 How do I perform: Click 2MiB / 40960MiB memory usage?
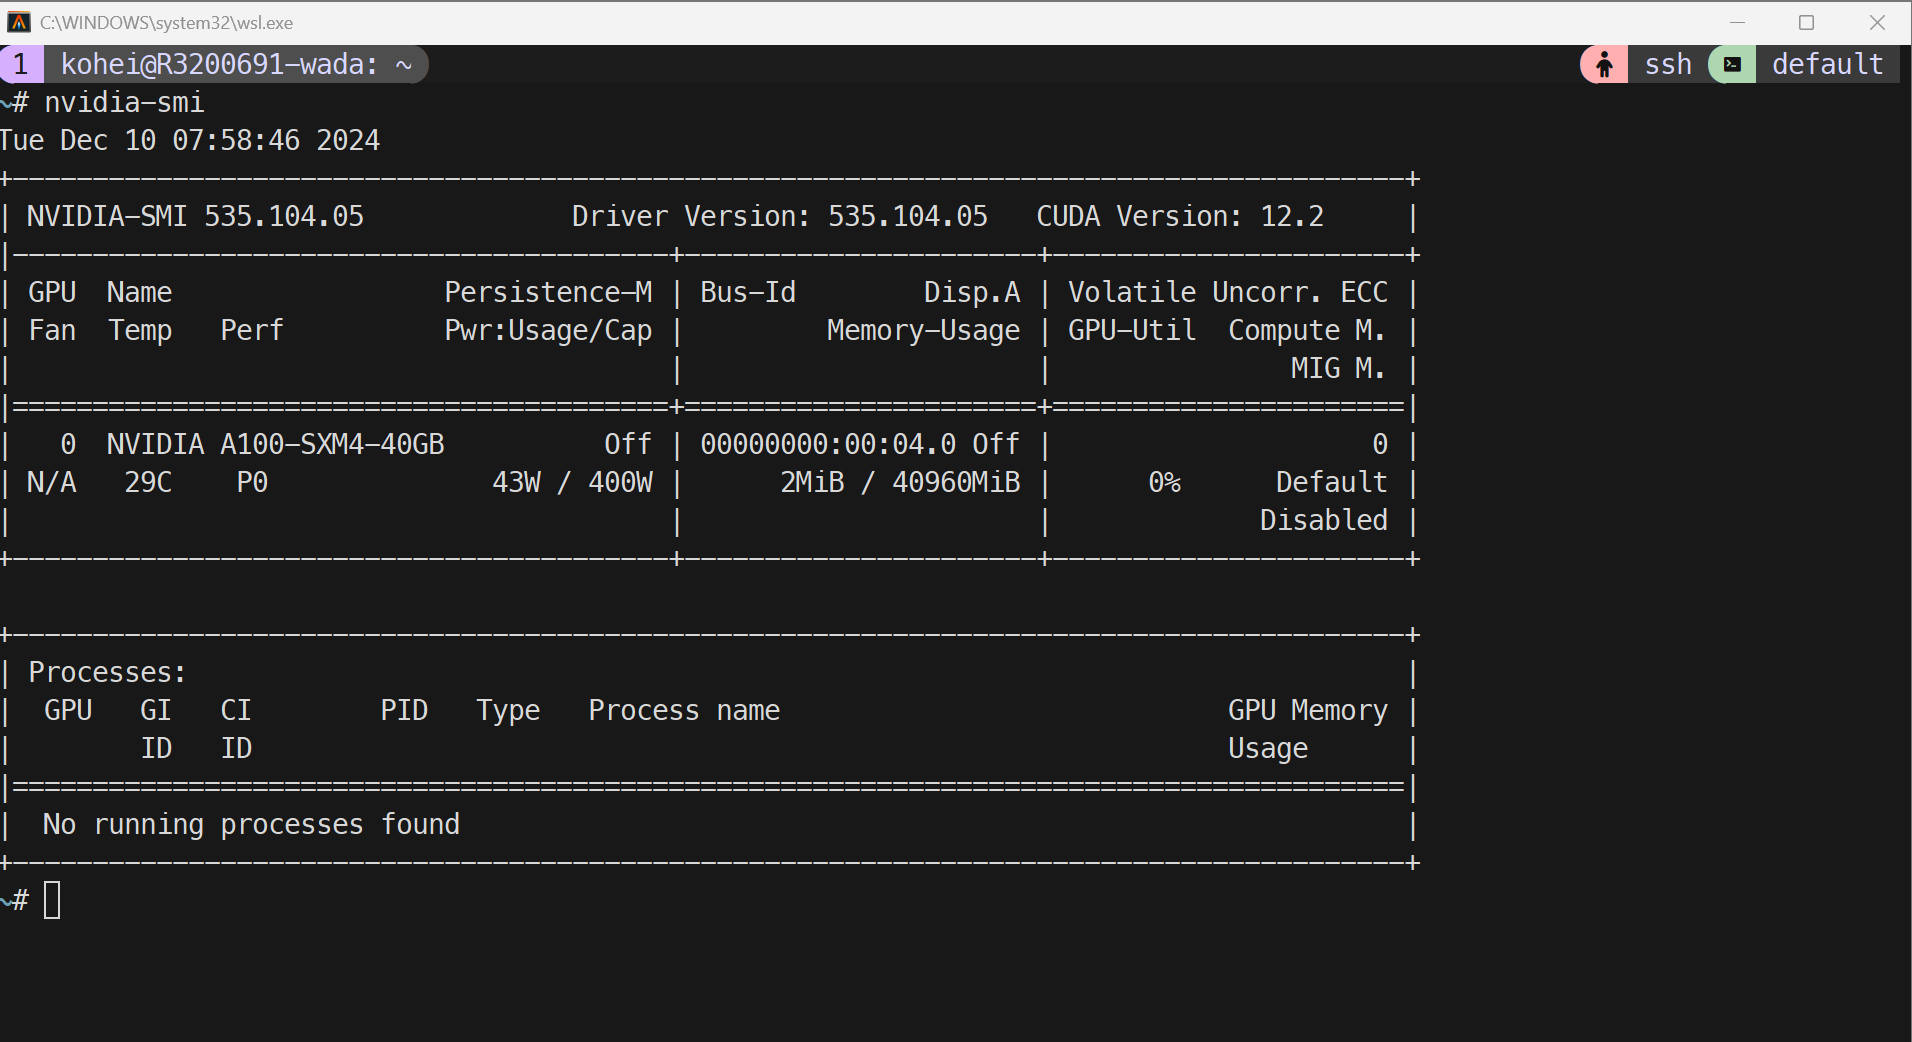point(900,482)
